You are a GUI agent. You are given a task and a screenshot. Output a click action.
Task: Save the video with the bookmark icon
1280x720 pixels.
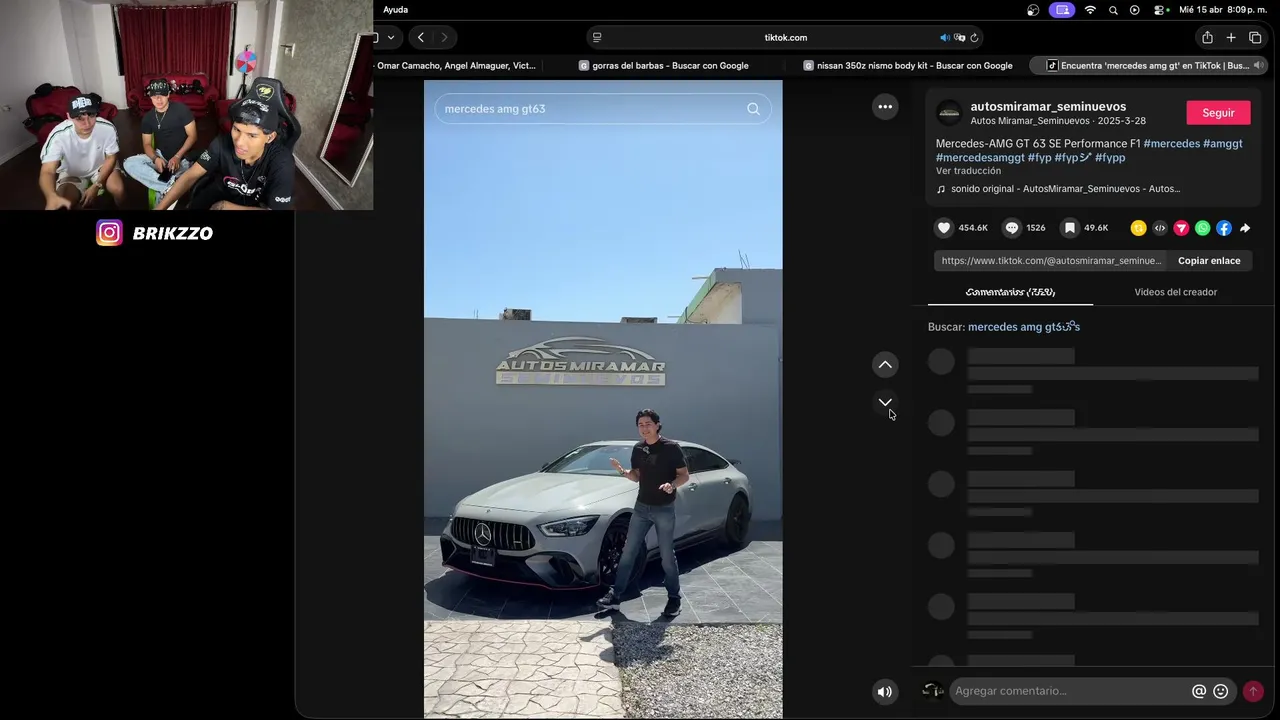(1070, 228)
